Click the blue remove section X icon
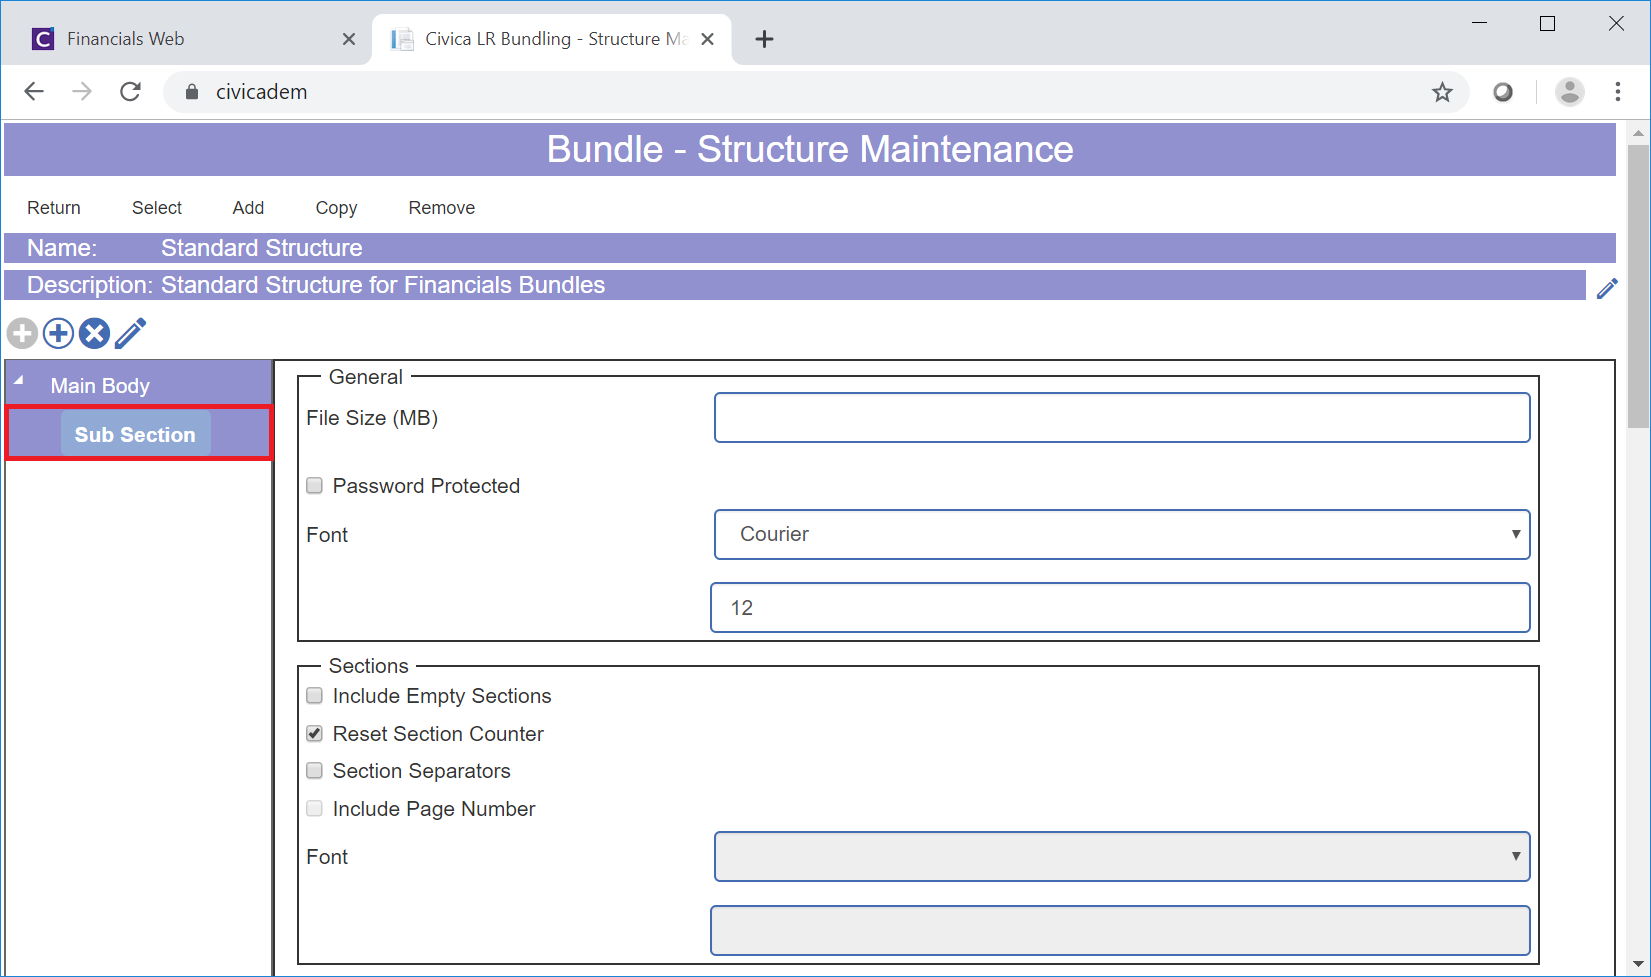The width and height of the screenshot is (1651, 977). [94, 333]
